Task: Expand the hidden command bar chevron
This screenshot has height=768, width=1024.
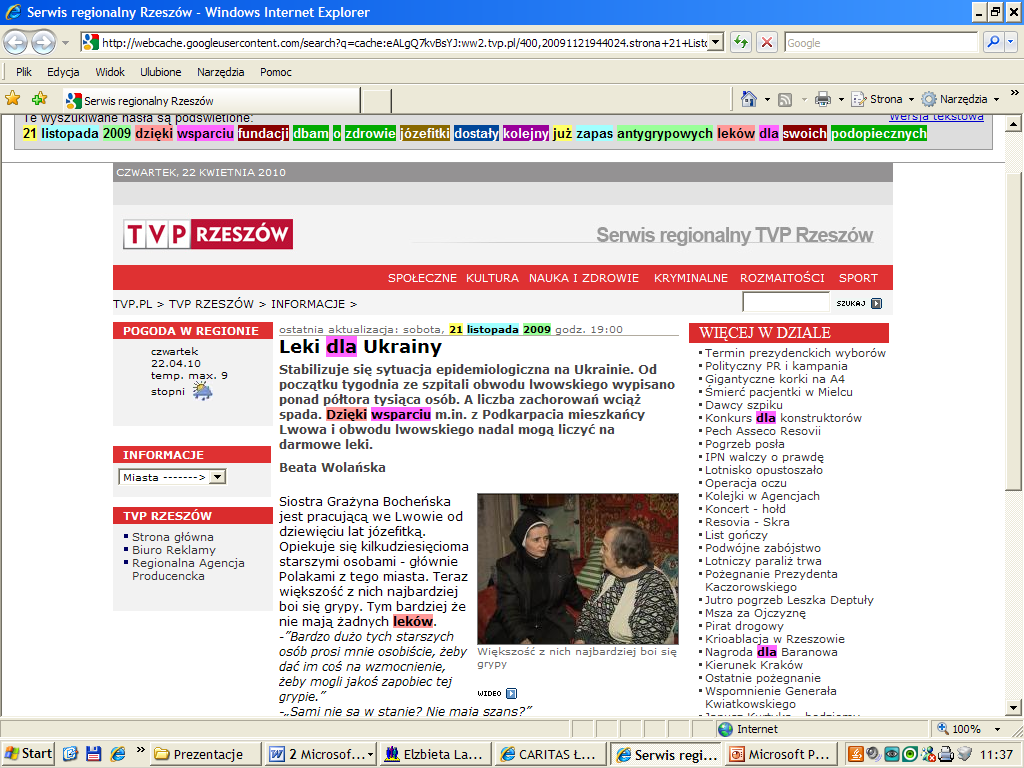Action: point(1014,93)
